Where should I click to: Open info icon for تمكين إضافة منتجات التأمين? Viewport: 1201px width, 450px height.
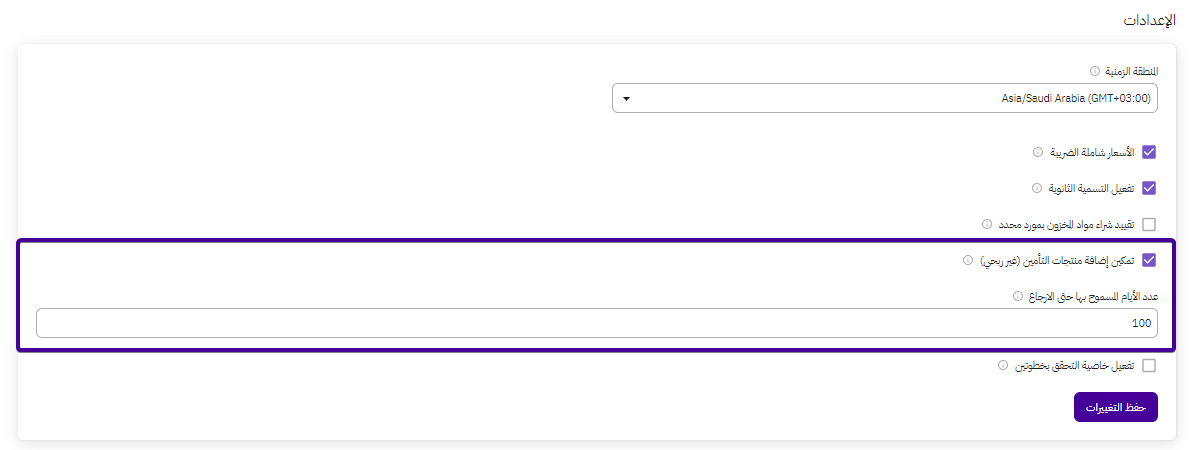tap(967, 260)
